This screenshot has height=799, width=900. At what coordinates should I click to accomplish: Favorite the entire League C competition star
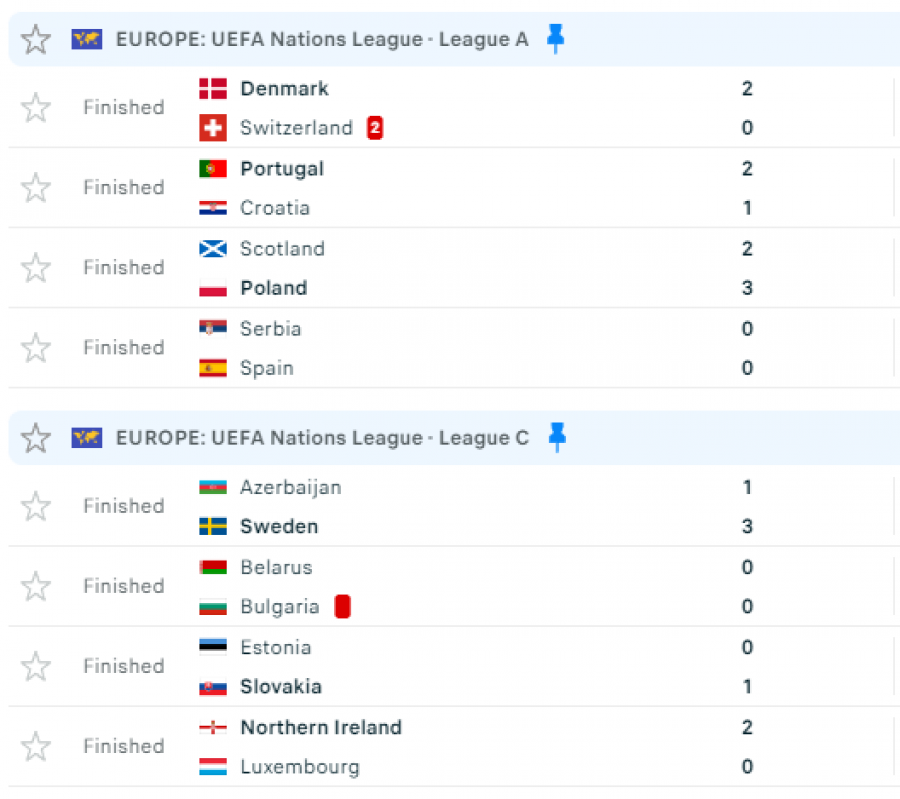[x=36, y=438]
